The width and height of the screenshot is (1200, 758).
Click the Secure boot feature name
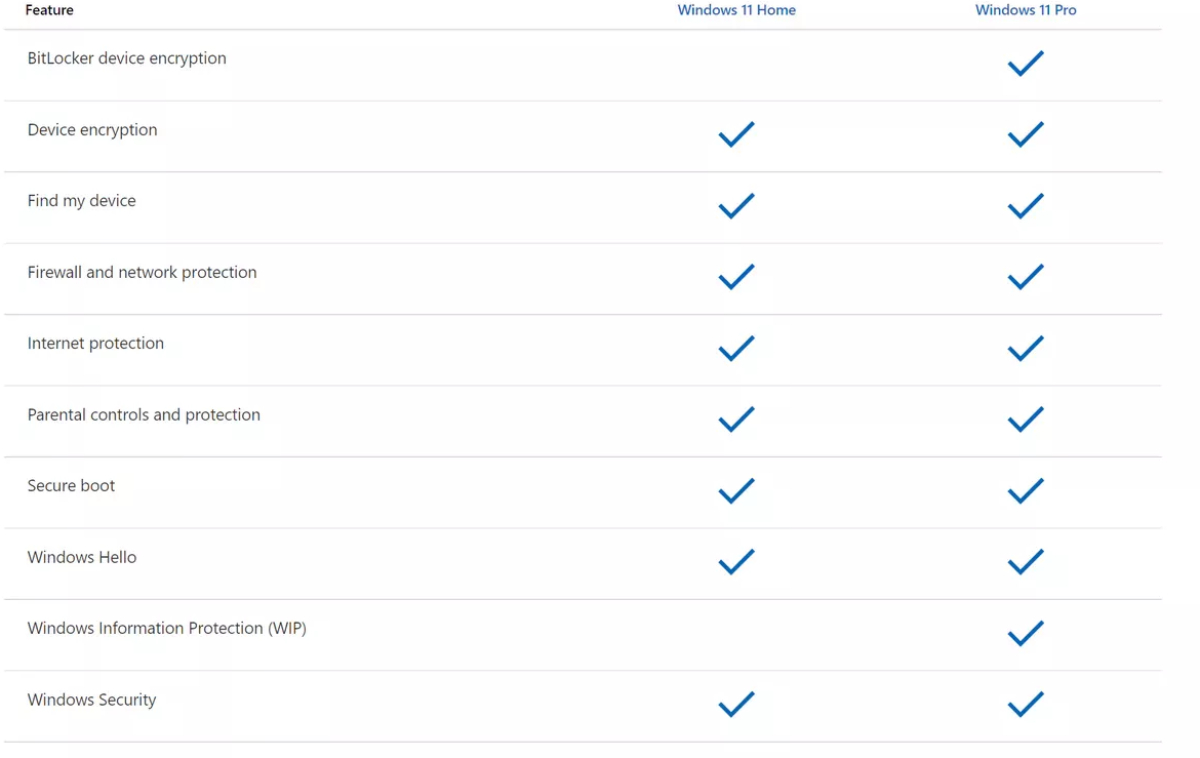[x=71, y=486]
